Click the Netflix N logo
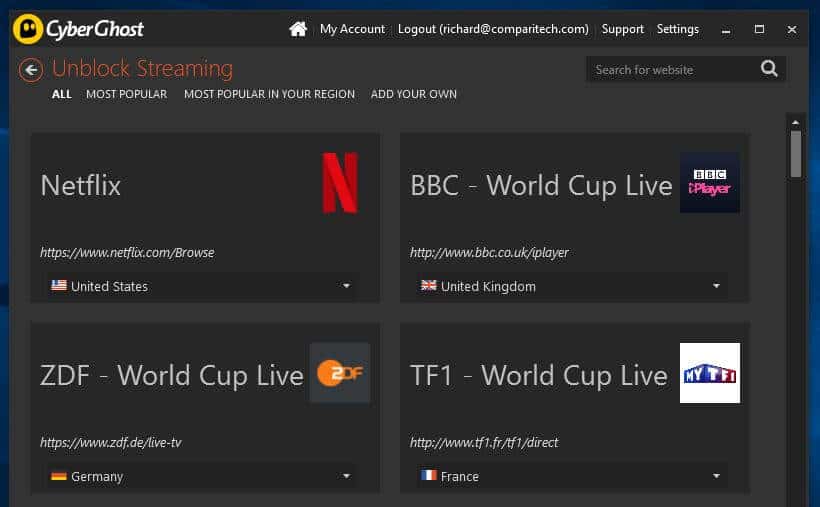 (340, 183)
